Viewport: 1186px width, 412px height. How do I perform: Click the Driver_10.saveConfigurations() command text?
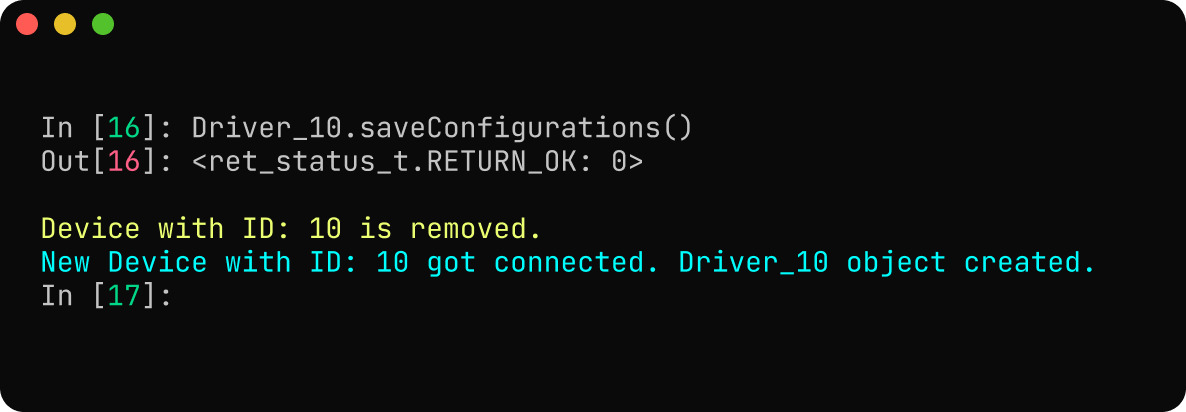[x=442, y=128]
